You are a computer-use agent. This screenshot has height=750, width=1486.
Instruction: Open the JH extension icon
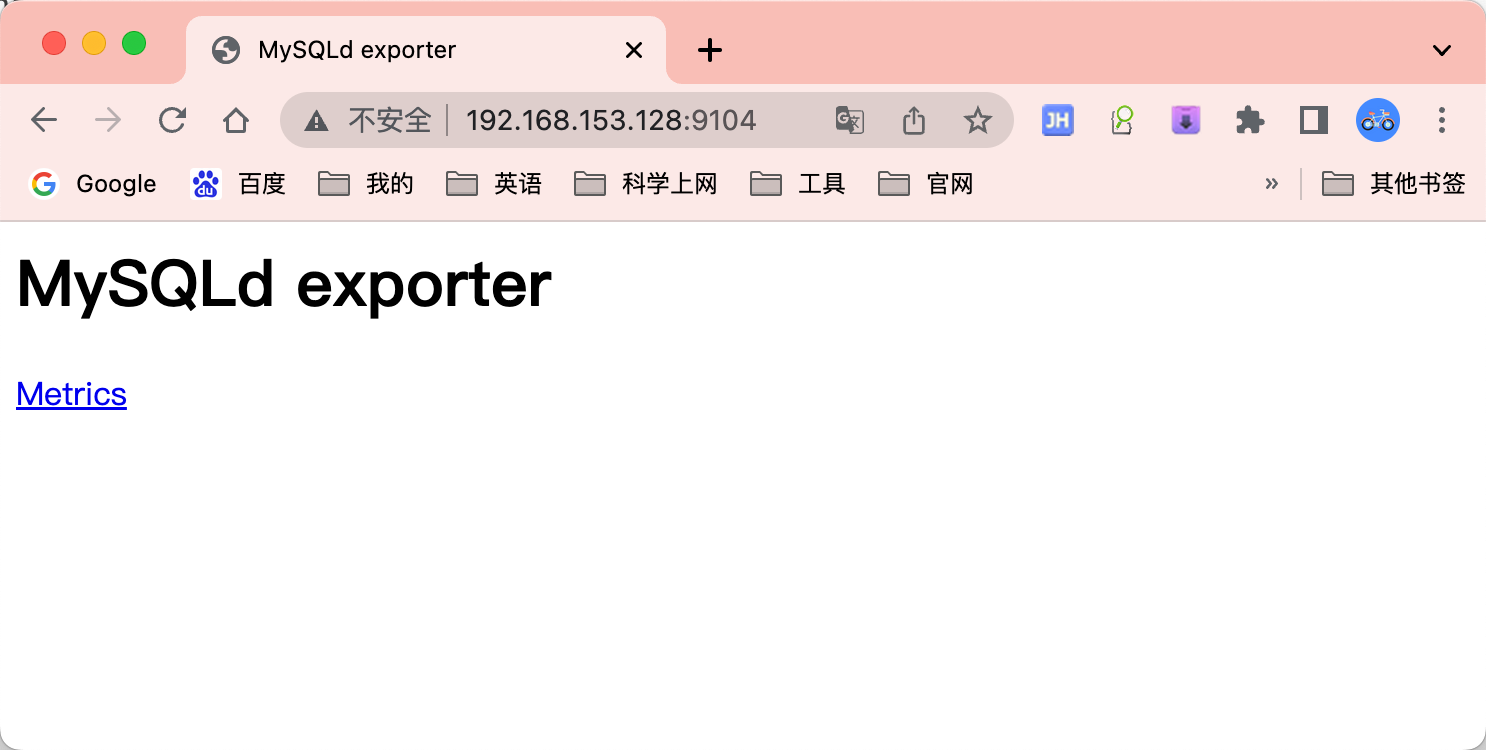click(x=1058, y=121)
